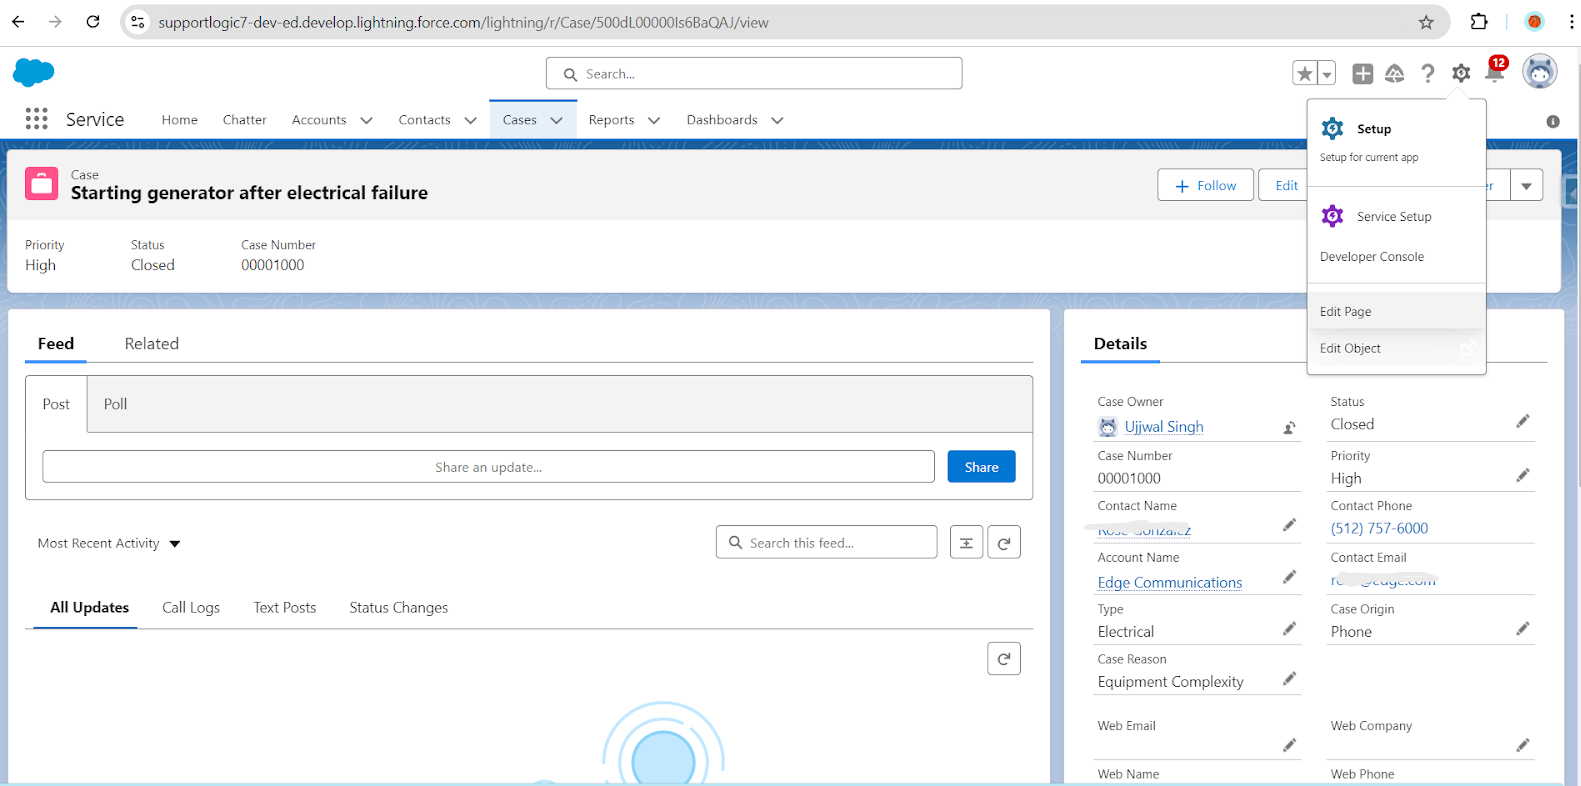
Task: Open the Chatter navigation tab
Action: pos(244,119)
